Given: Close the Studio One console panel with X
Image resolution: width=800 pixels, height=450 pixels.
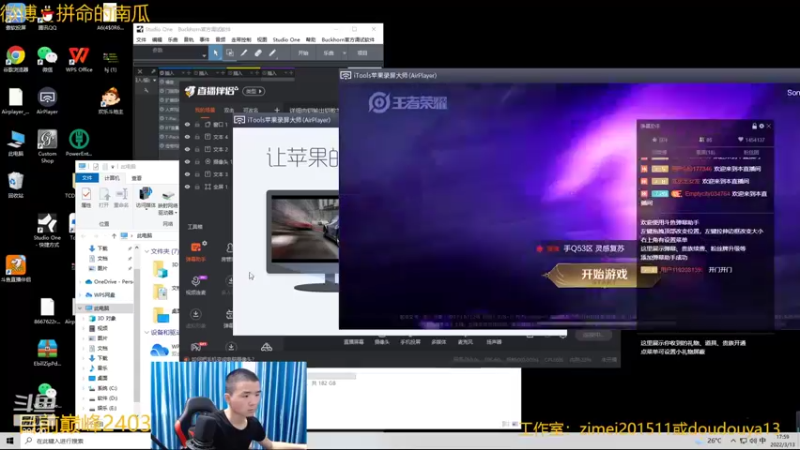Looking at the screenshot, I should point(140,72).
